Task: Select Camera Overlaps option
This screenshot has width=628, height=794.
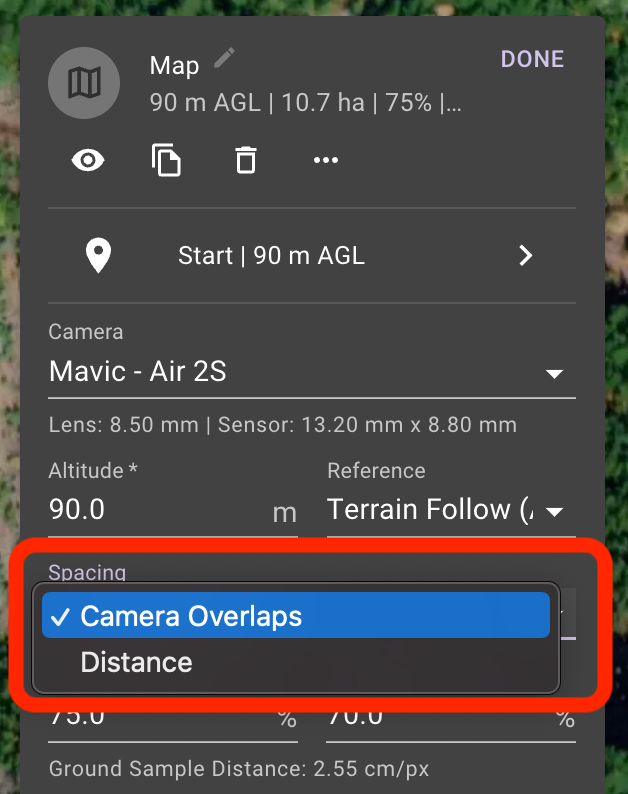Action: pos(296,615)
